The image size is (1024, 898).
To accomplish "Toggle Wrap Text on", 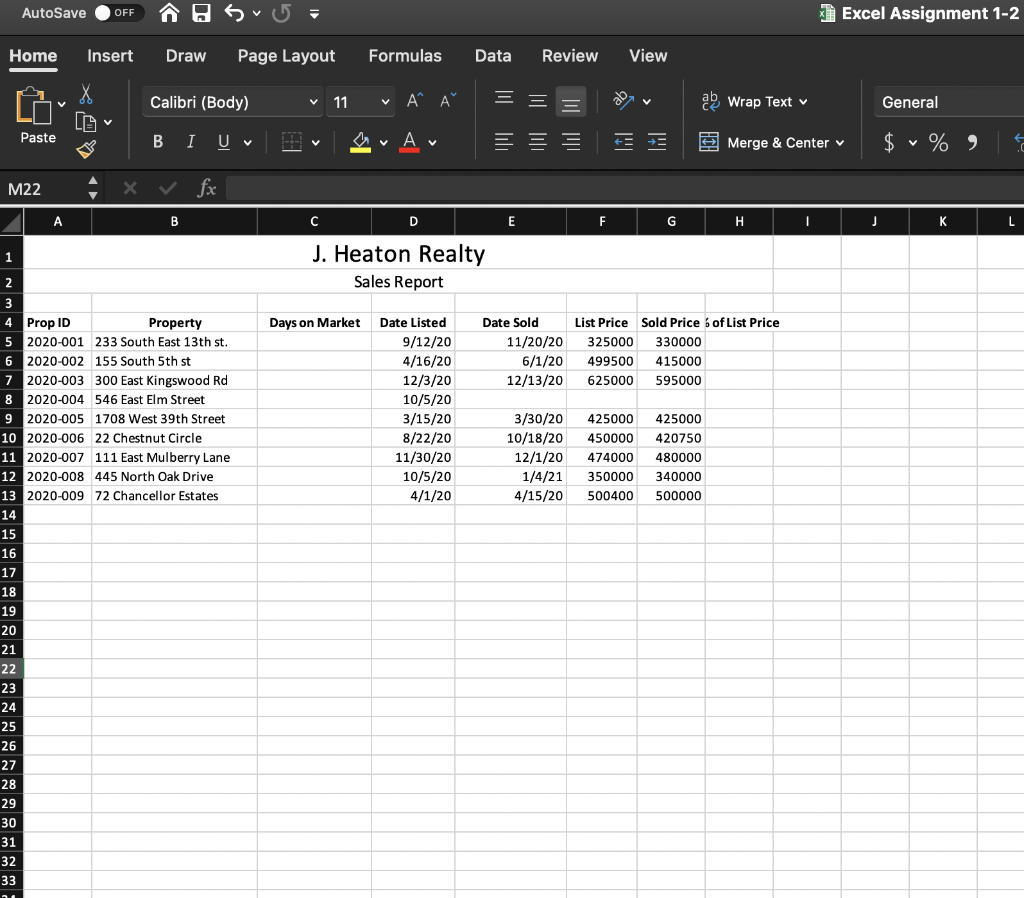I will pos(755,101).
